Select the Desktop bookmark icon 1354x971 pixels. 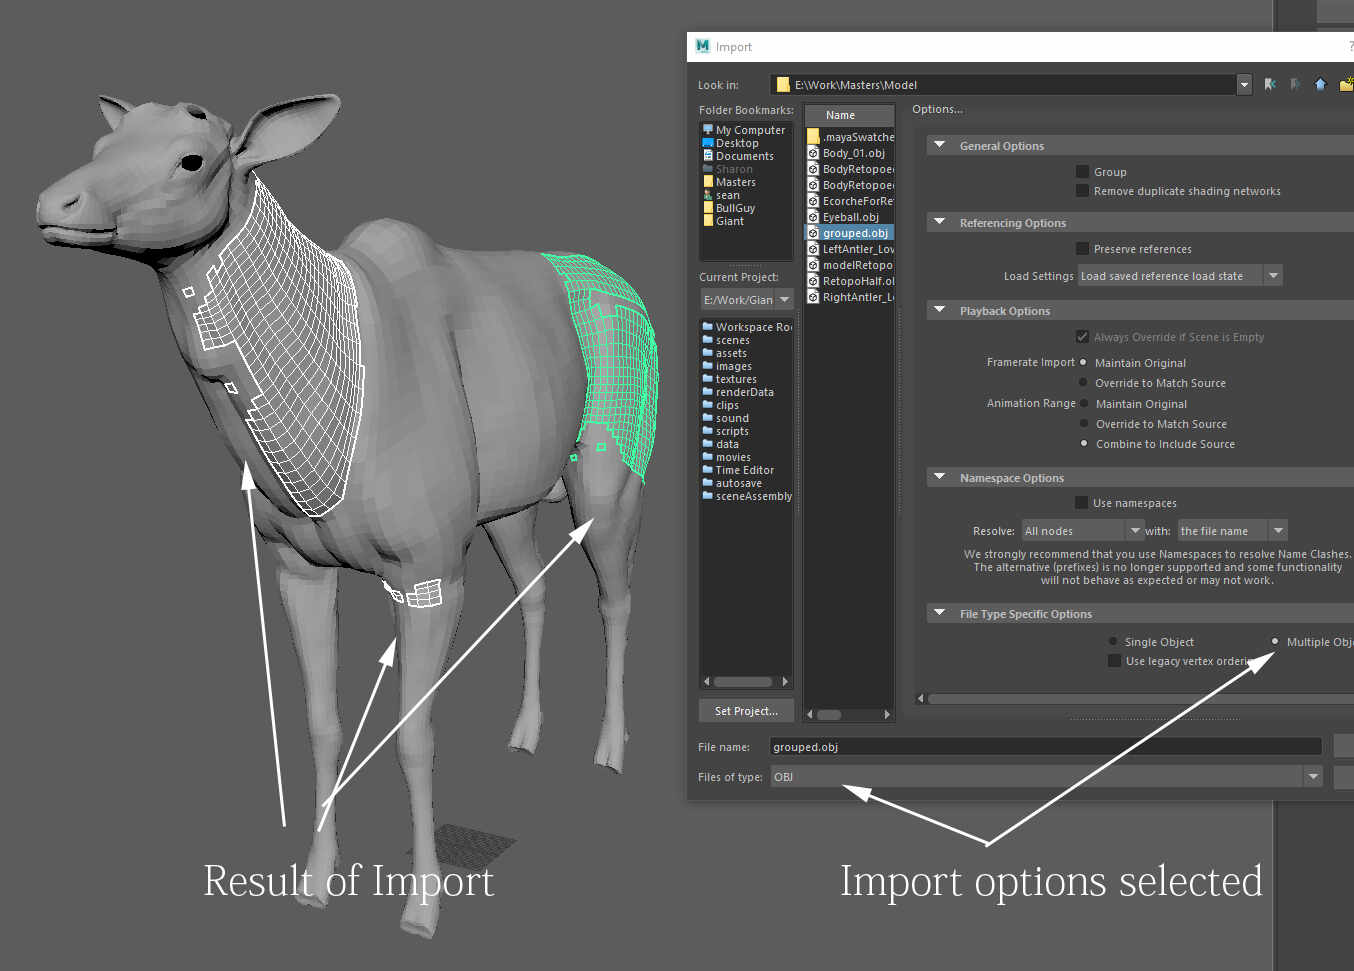tap(709, 142)
